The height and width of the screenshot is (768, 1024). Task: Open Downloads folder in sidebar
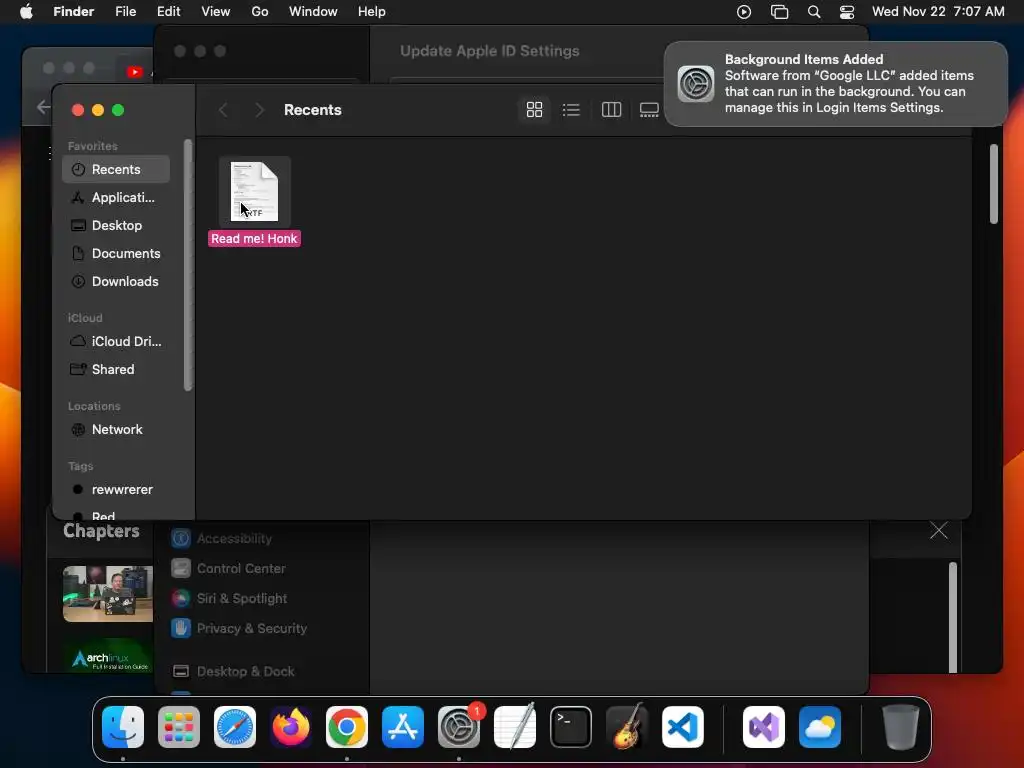pyautogui.click(x=116, y=281)
